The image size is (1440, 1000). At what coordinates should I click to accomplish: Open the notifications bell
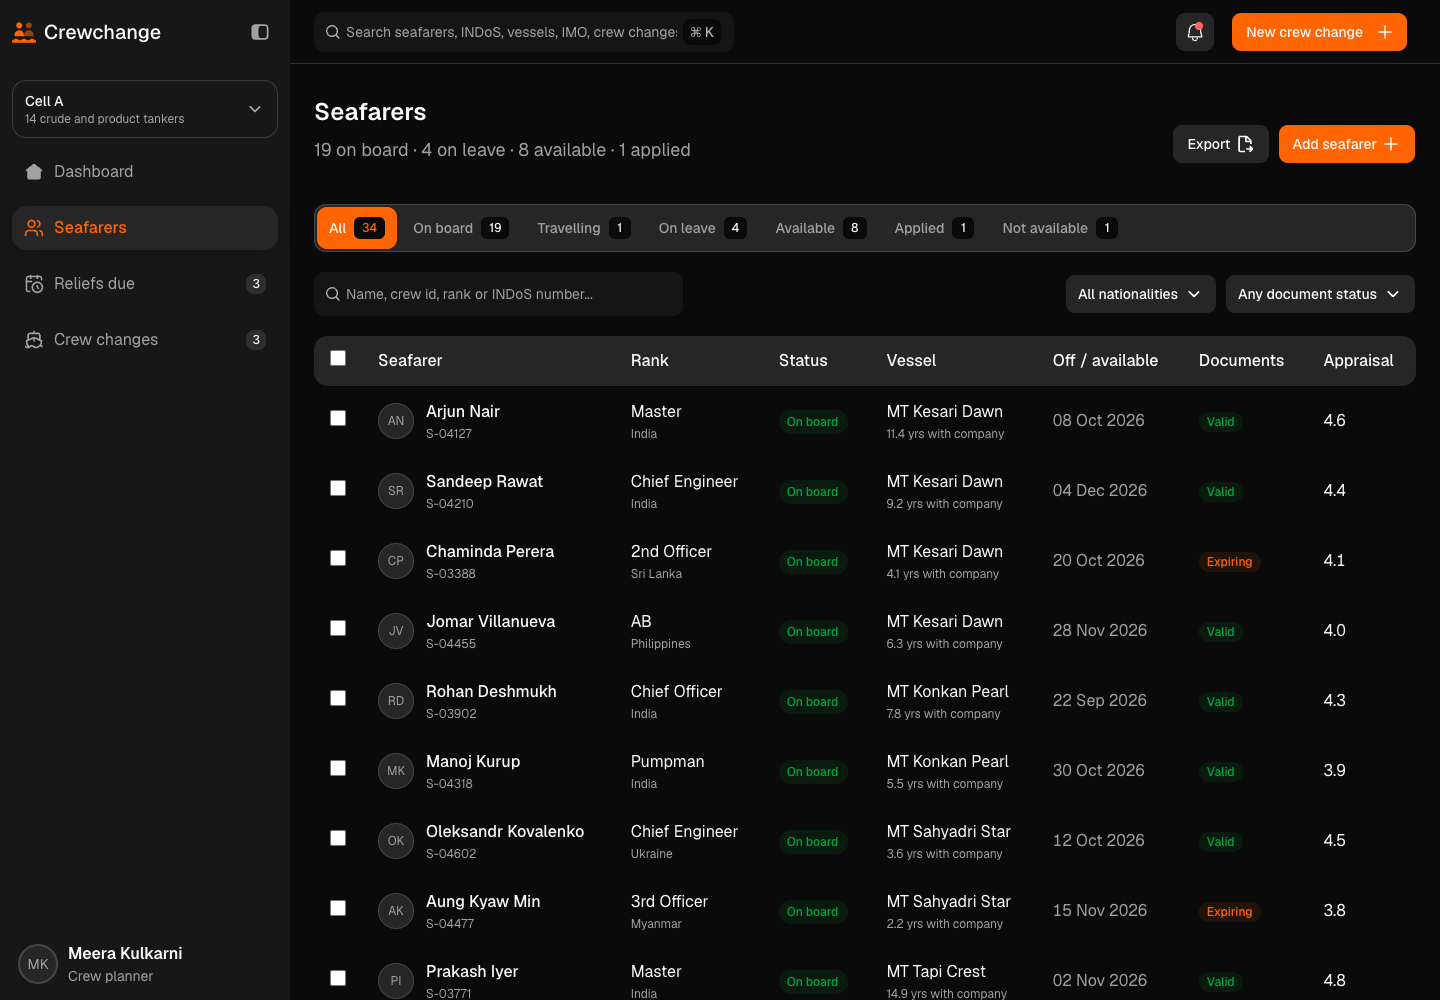pyautogui.click(x=1195, y=32)
